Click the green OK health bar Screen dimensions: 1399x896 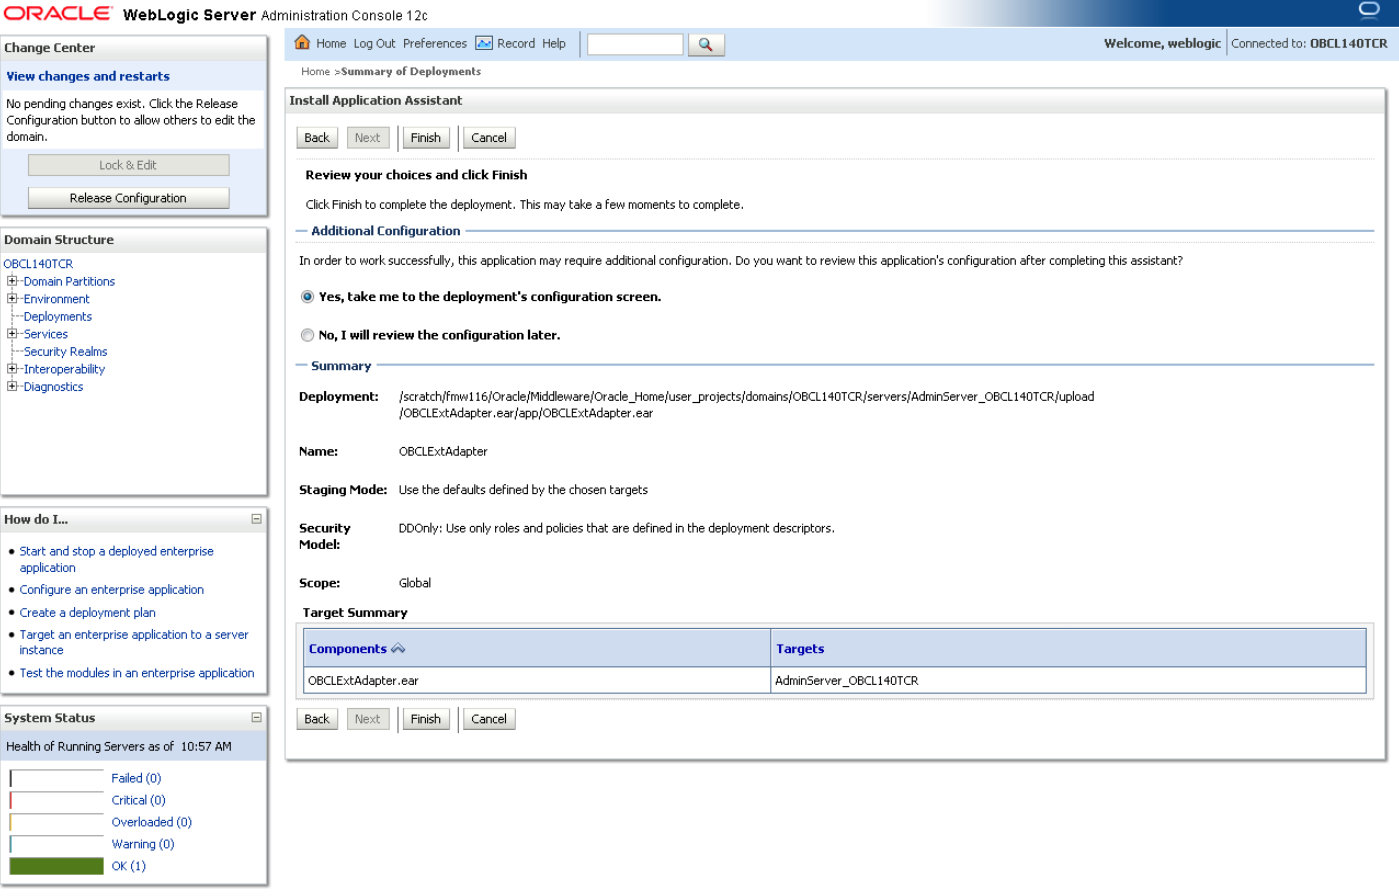tap(56, 865)
